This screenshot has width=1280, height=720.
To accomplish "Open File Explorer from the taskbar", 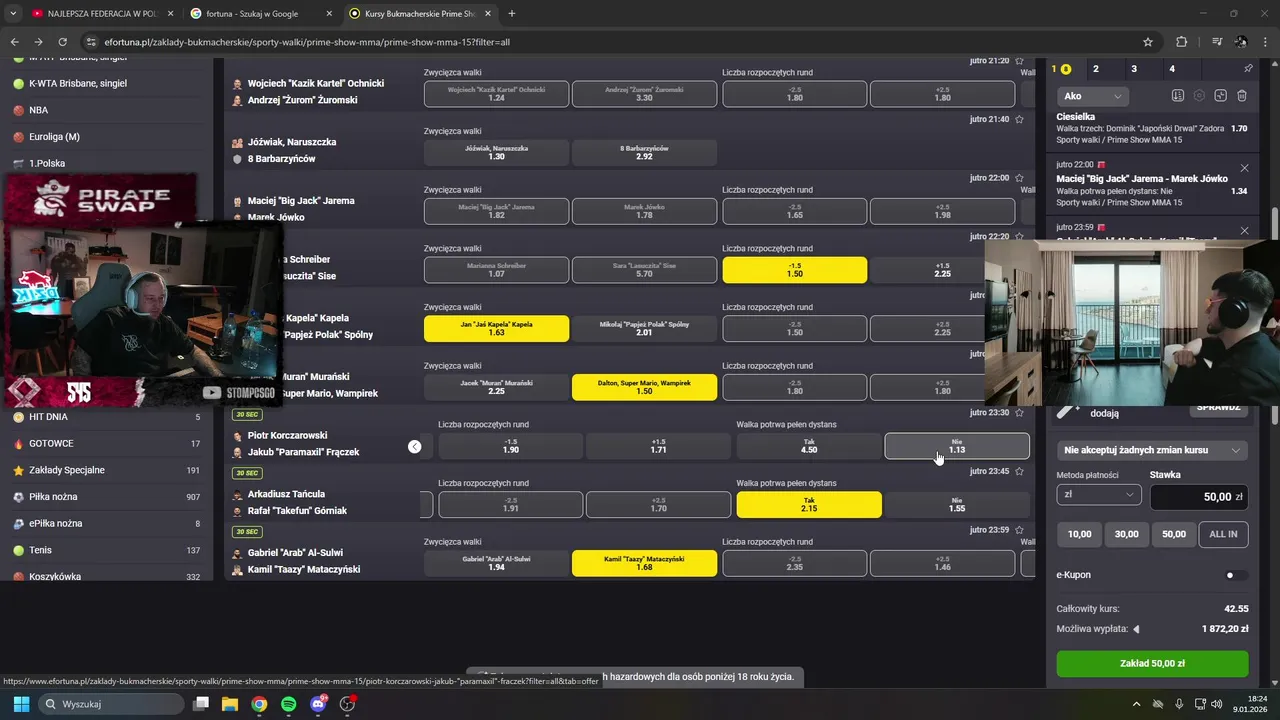I will [x=229, y=704].
